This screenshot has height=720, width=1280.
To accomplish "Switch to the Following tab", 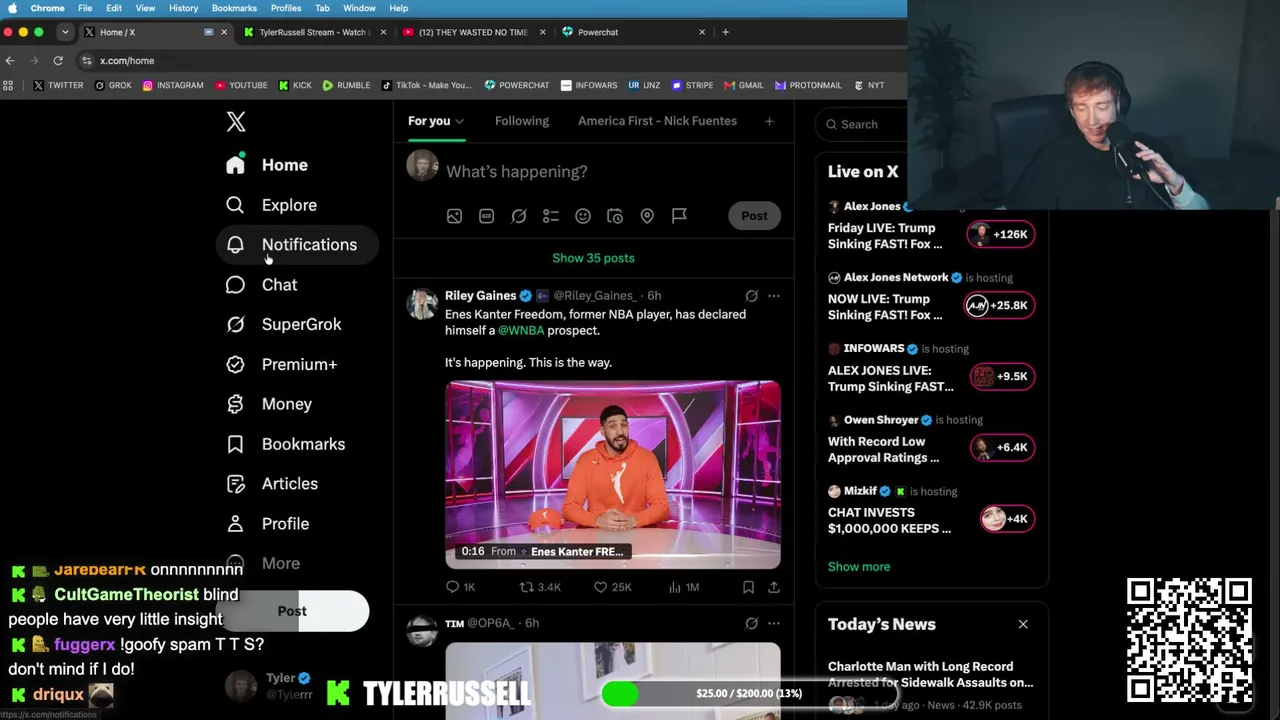I will [x=522, y=121].
